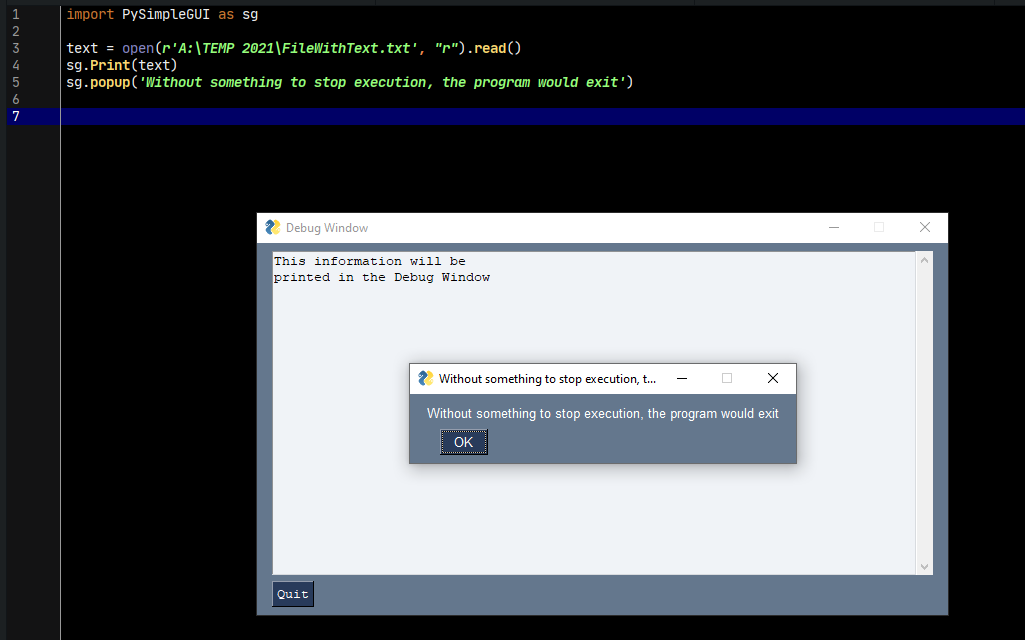The width and height of the screenshot is (1025, 640).
Task: Close the Debug Window
Action: pyautogui.click(x=923, y=227)
